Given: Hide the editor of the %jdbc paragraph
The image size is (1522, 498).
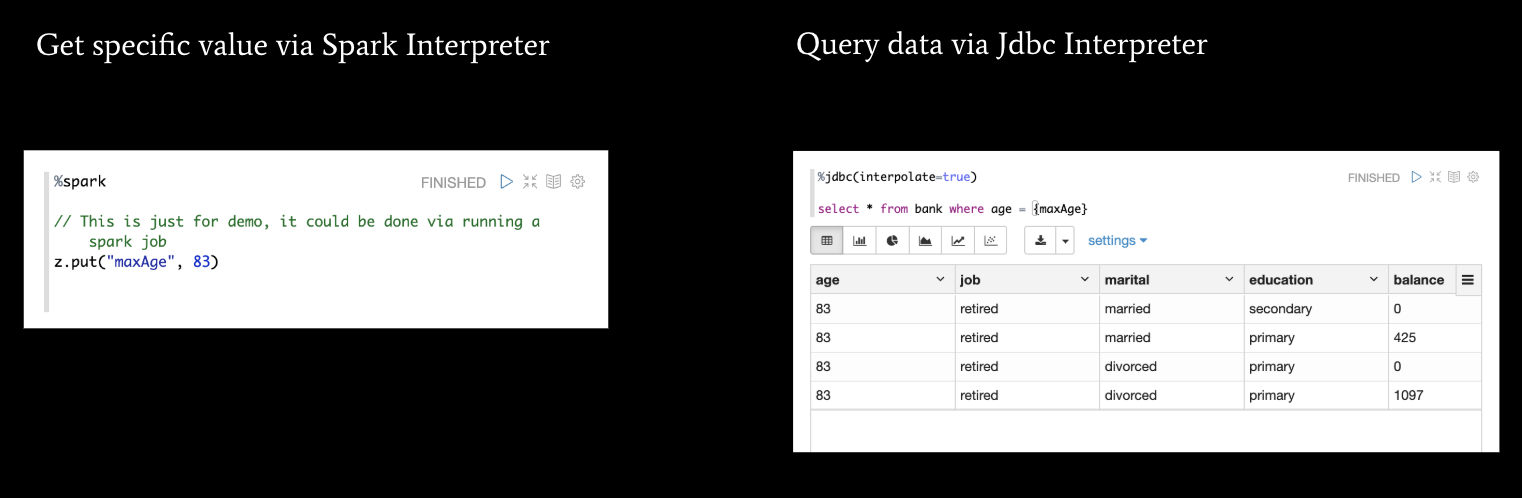Looking at the screenshot, I should pos(1435,177).
